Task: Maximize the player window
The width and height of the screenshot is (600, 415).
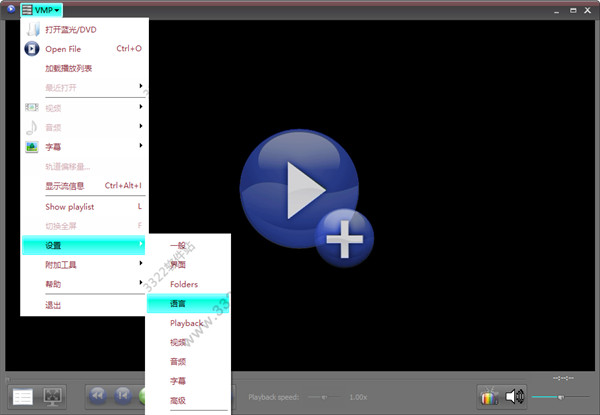Action: click(573, 10)
